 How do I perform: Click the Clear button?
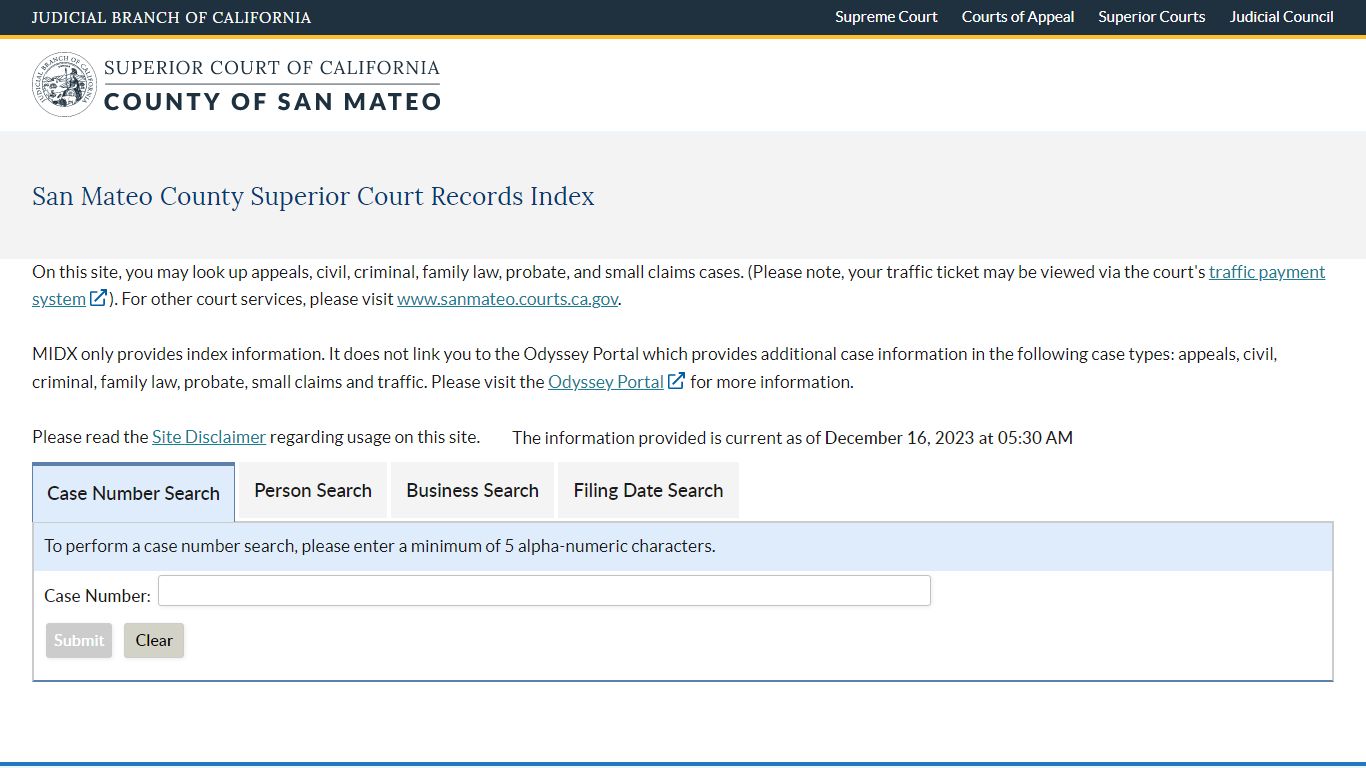pos(154,641)
